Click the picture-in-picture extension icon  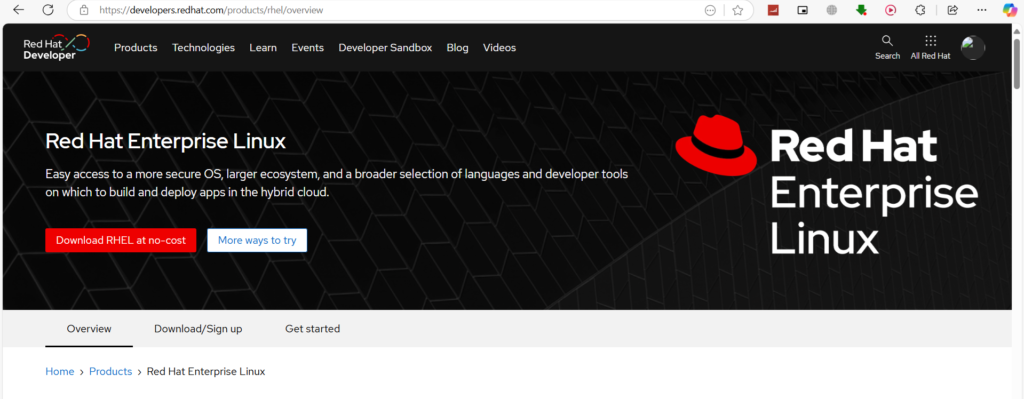pos(803,10)
